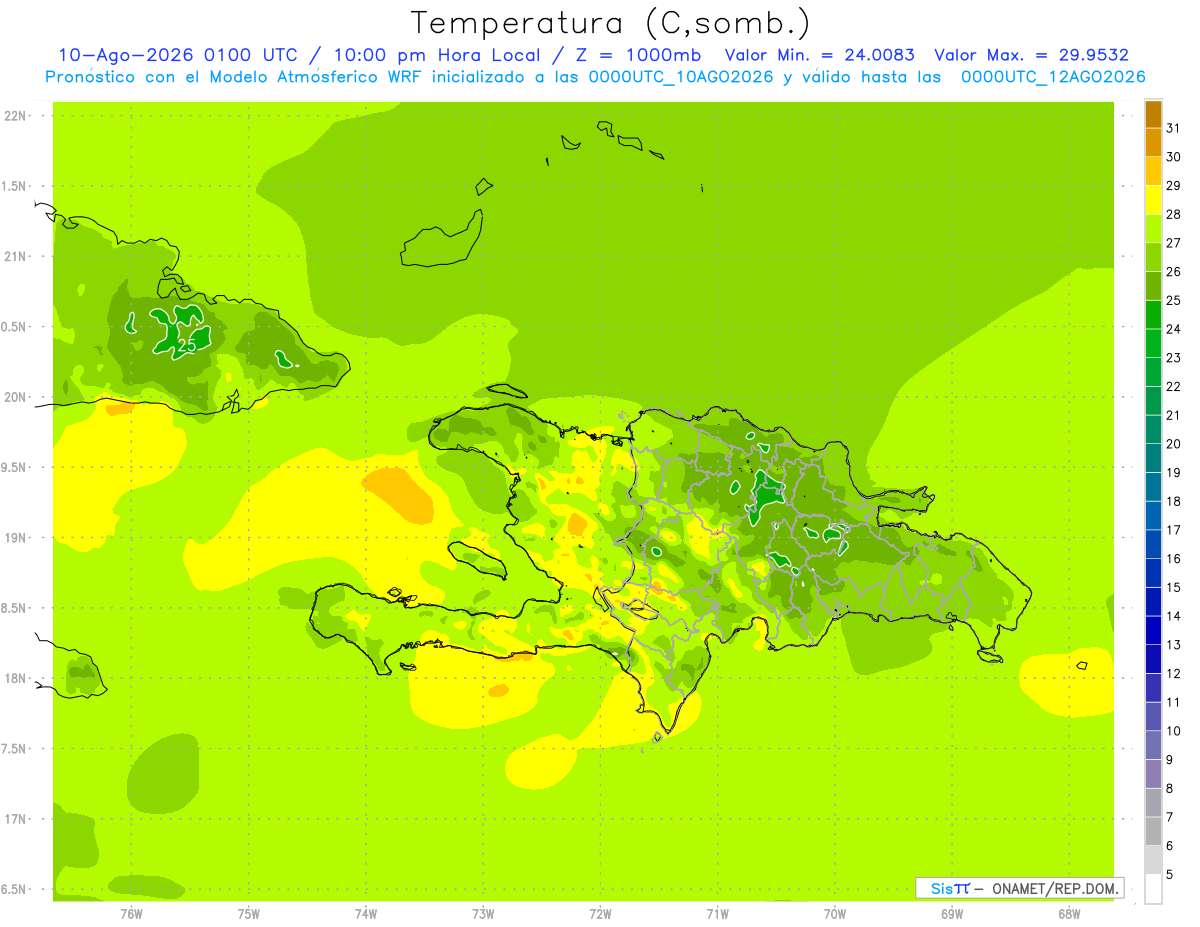Viewport: 1200px width, 927px height.
Task: Click the valid-until time "0000UTC_12AGO2026"
Action: (1053, 77)
